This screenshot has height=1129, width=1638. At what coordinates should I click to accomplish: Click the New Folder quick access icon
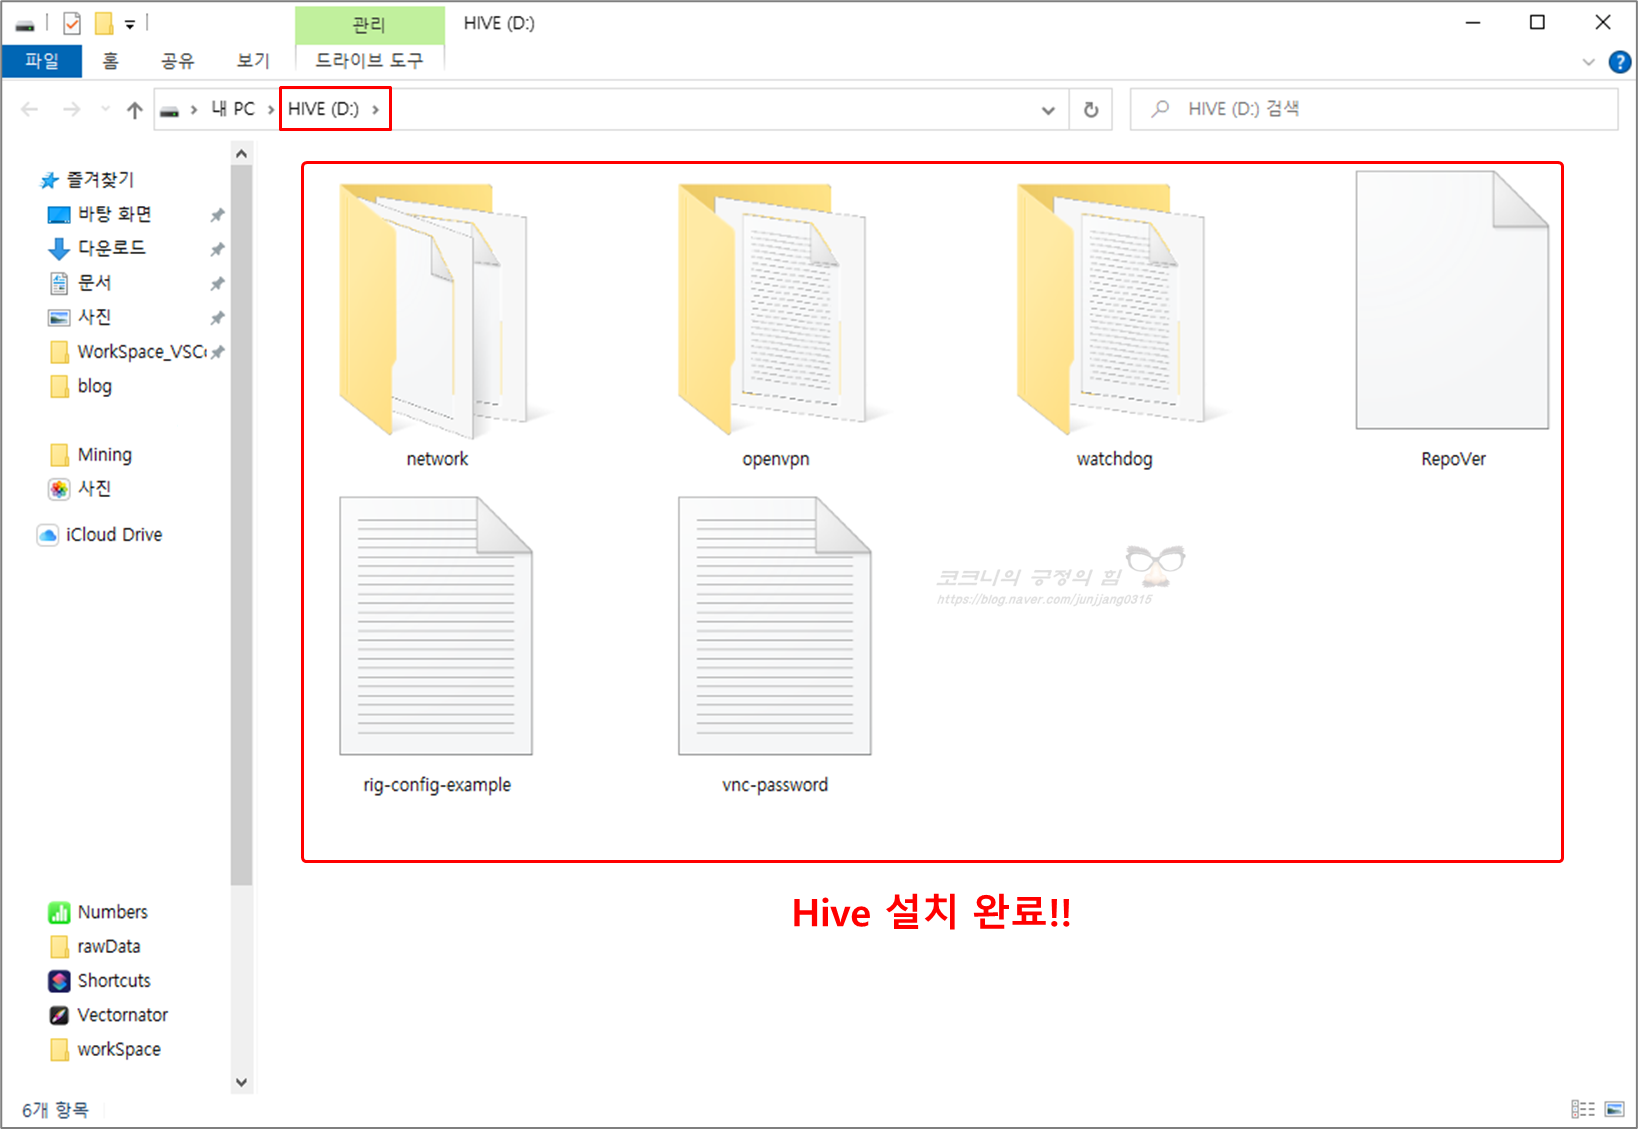(x=104, y=23)
